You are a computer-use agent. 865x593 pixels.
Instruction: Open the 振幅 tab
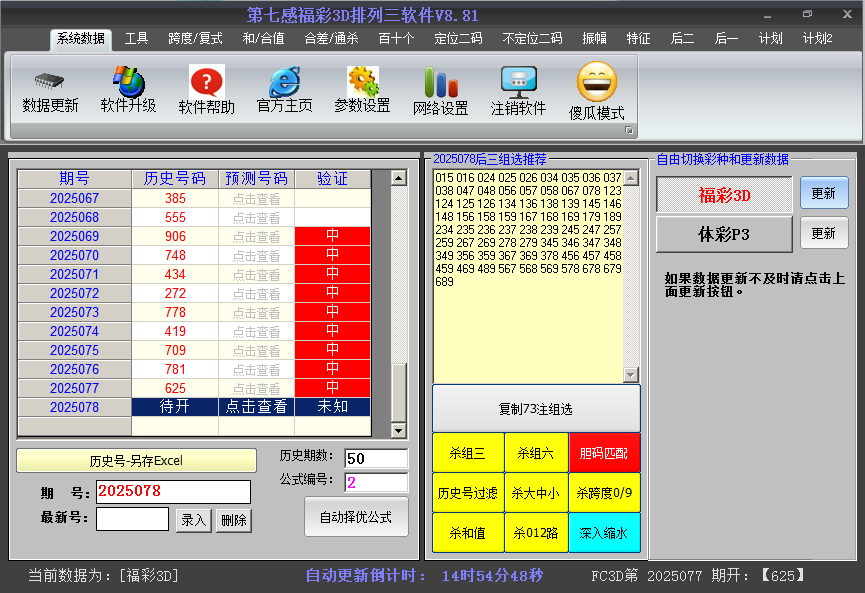click(594, 39)
